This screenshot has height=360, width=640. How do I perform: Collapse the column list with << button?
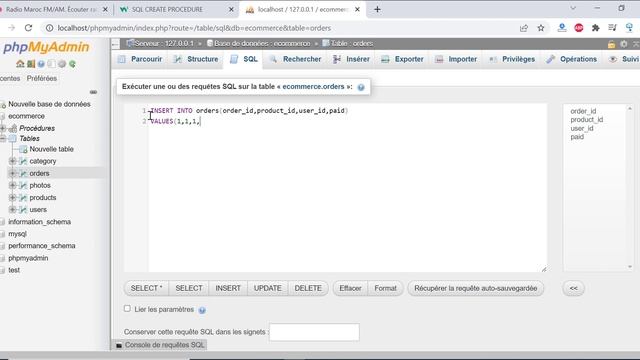573,289
